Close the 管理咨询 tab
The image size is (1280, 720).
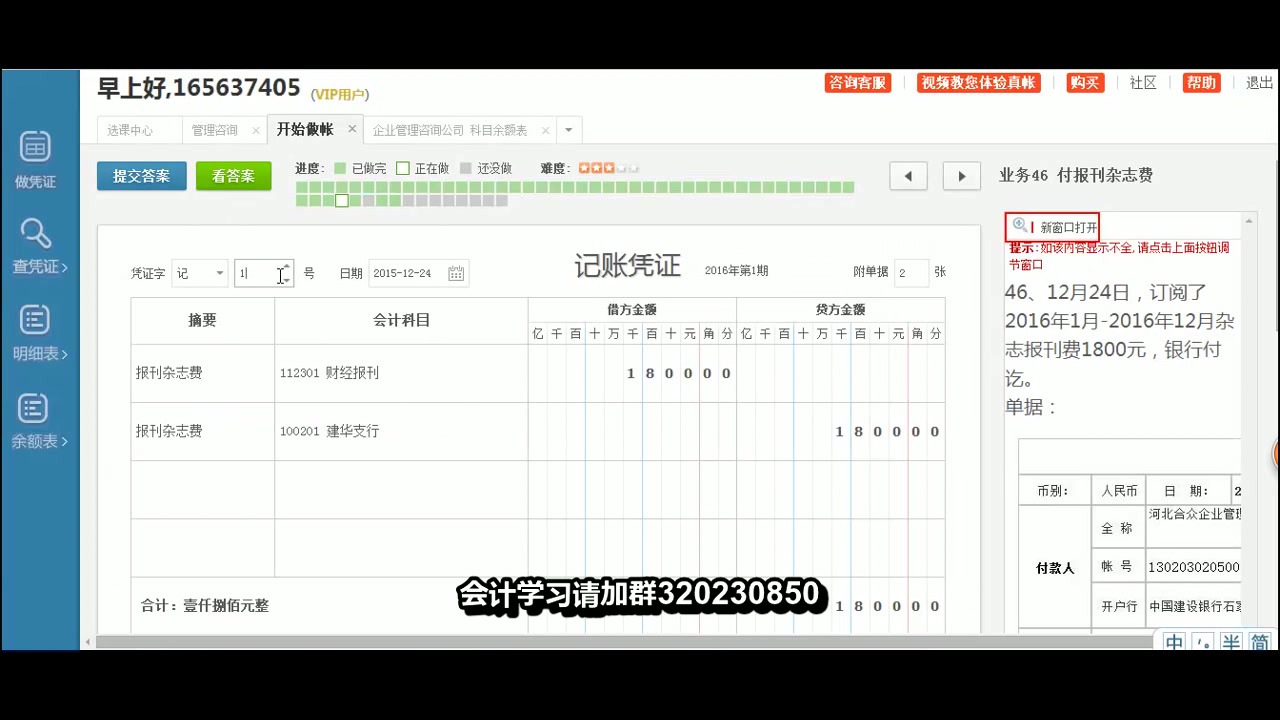tap(256, 130)
